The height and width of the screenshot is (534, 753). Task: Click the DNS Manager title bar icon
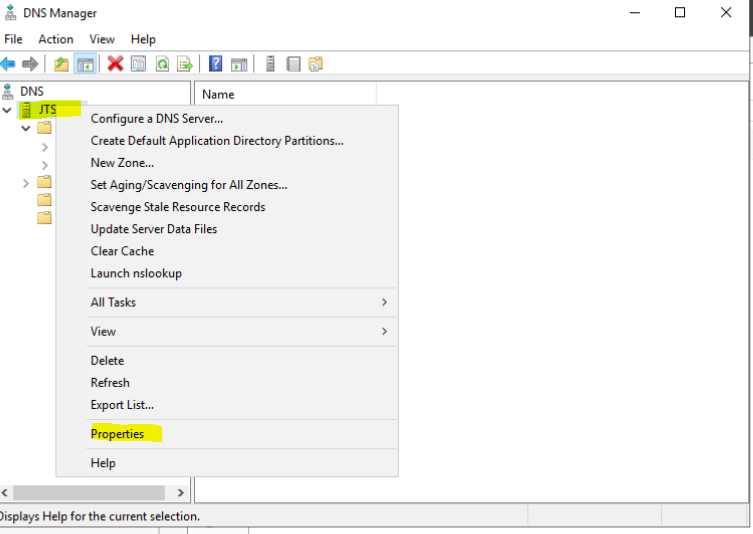click(11, 12)
